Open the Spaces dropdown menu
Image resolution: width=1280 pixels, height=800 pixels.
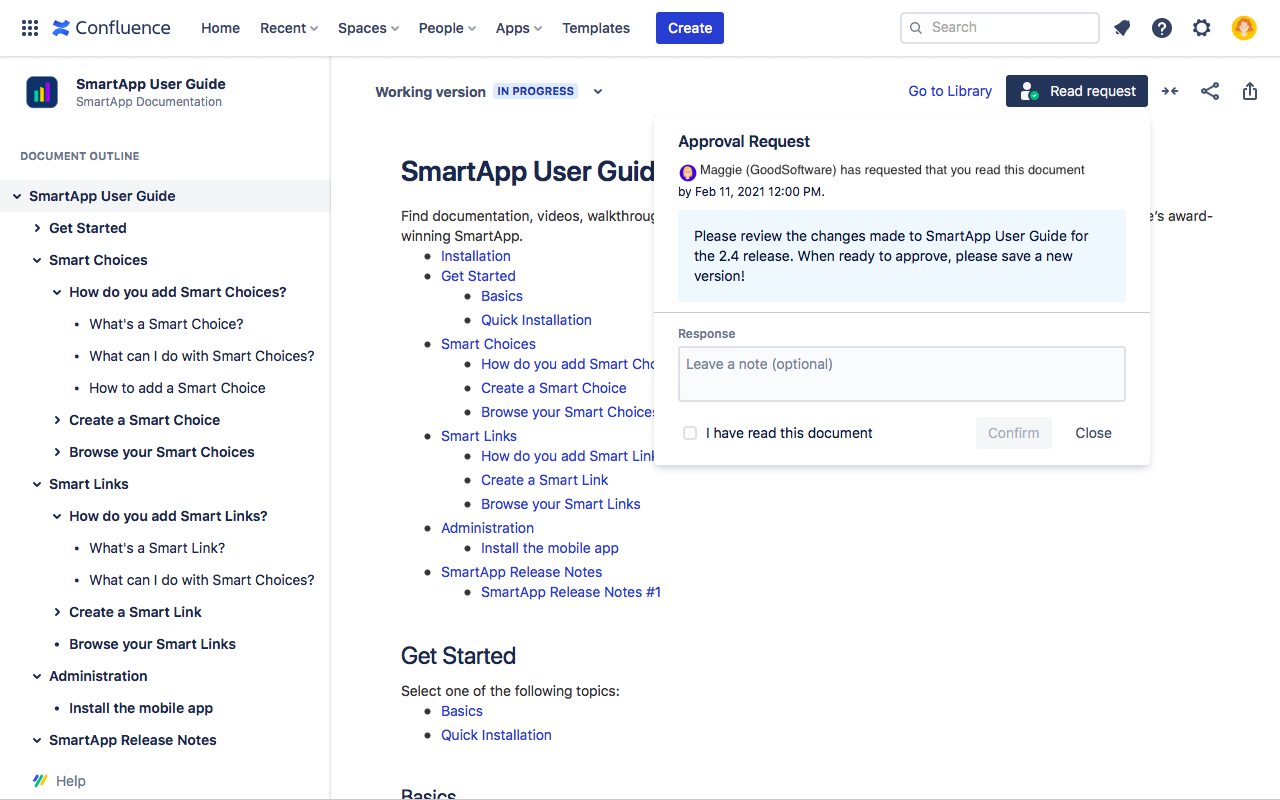pos(368,27)
